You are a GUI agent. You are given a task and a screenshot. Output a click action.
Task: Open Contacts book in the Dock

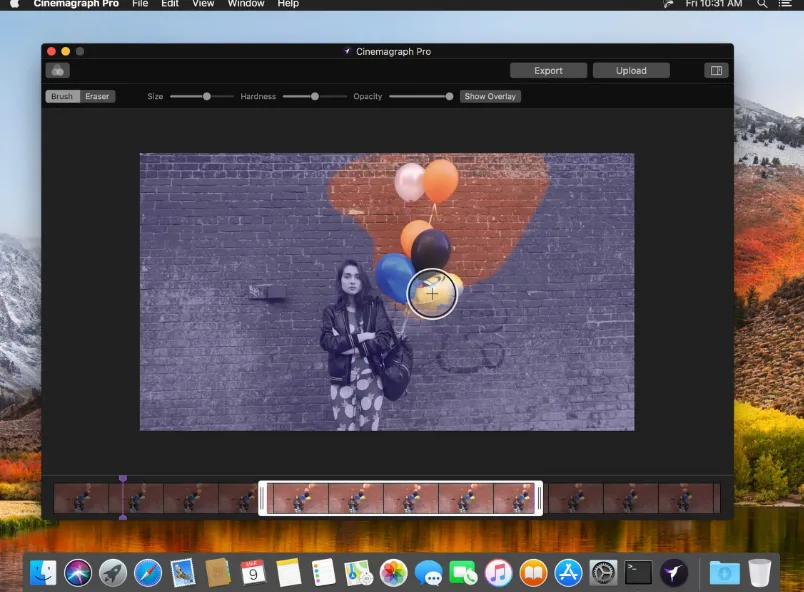point(218,573)
